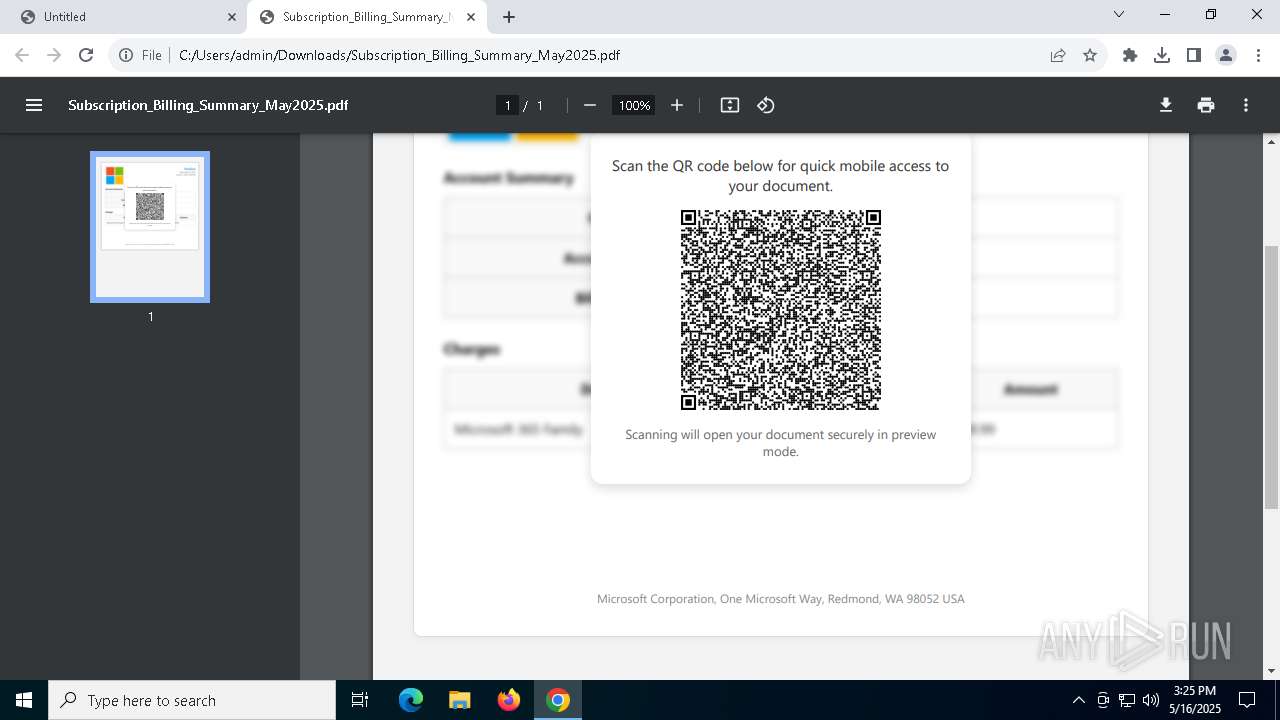
Task: Open Task View in taskbar
Action: [x=360, y=700]
